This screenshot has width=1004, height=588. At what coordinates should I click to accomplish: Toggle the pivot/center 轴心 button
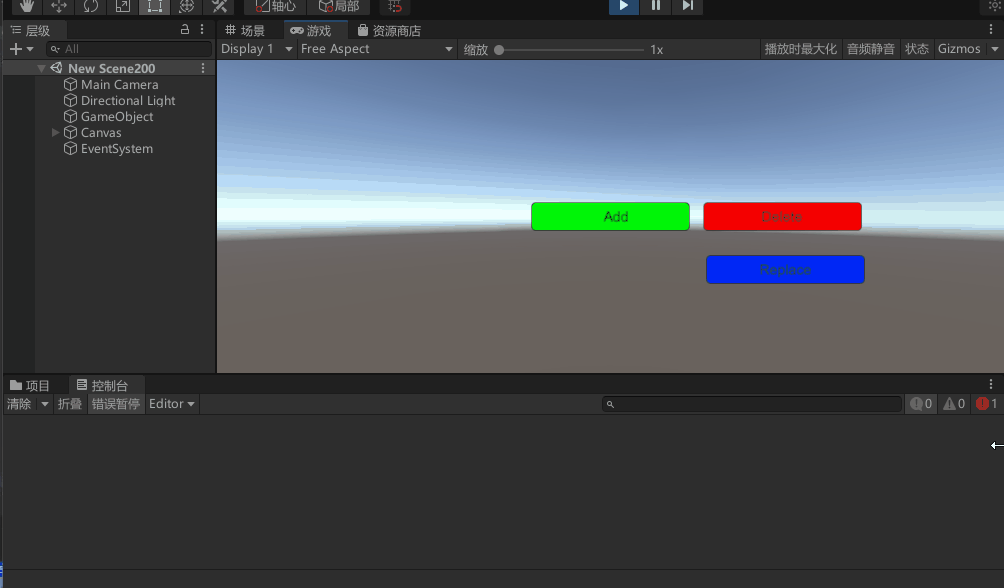point(275,6)
